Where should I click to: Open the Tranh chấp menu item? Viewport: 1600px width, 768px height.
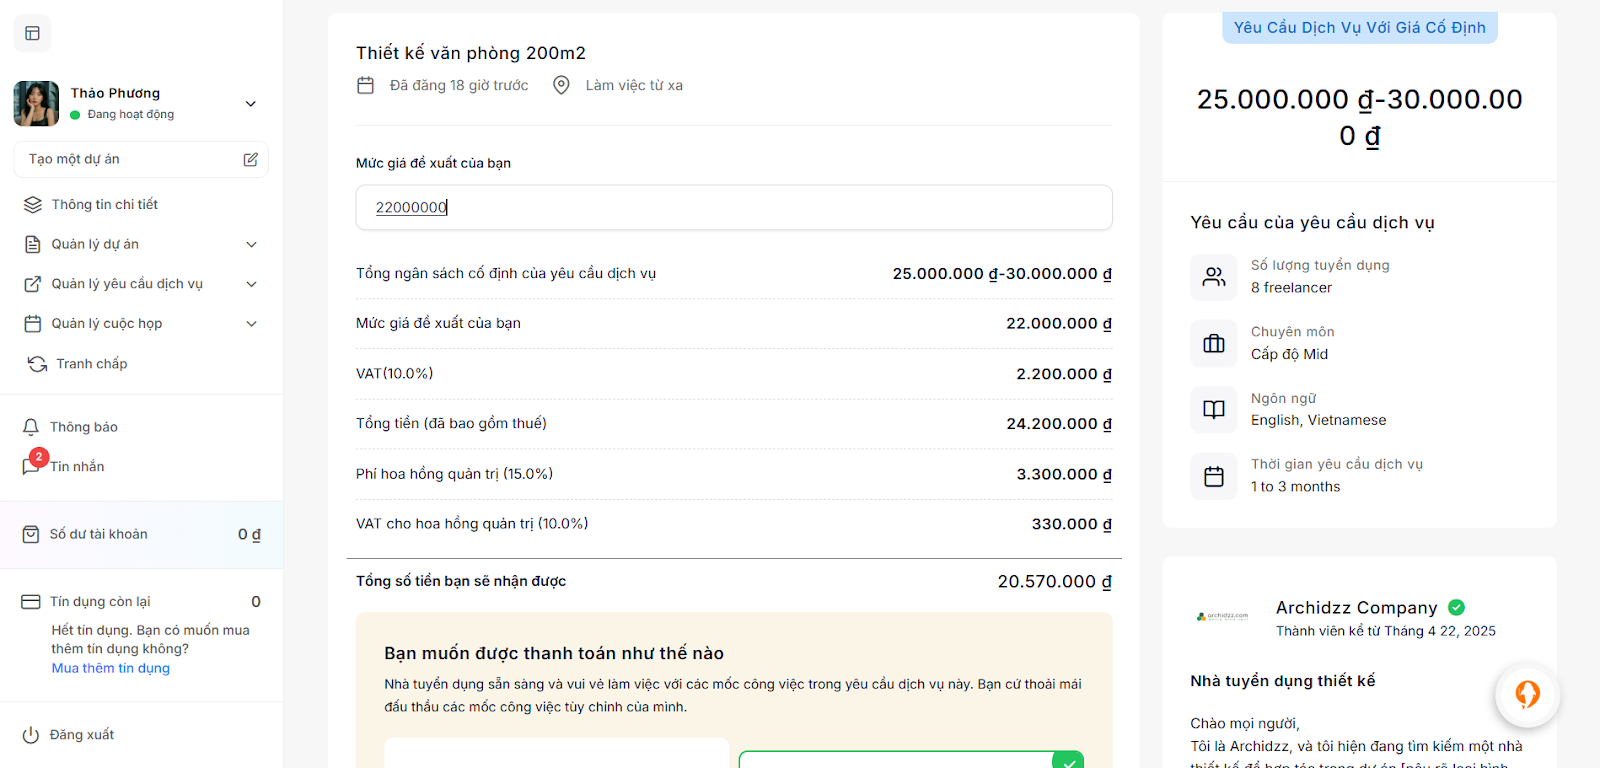pyautogui.click(x=92, y=364)
